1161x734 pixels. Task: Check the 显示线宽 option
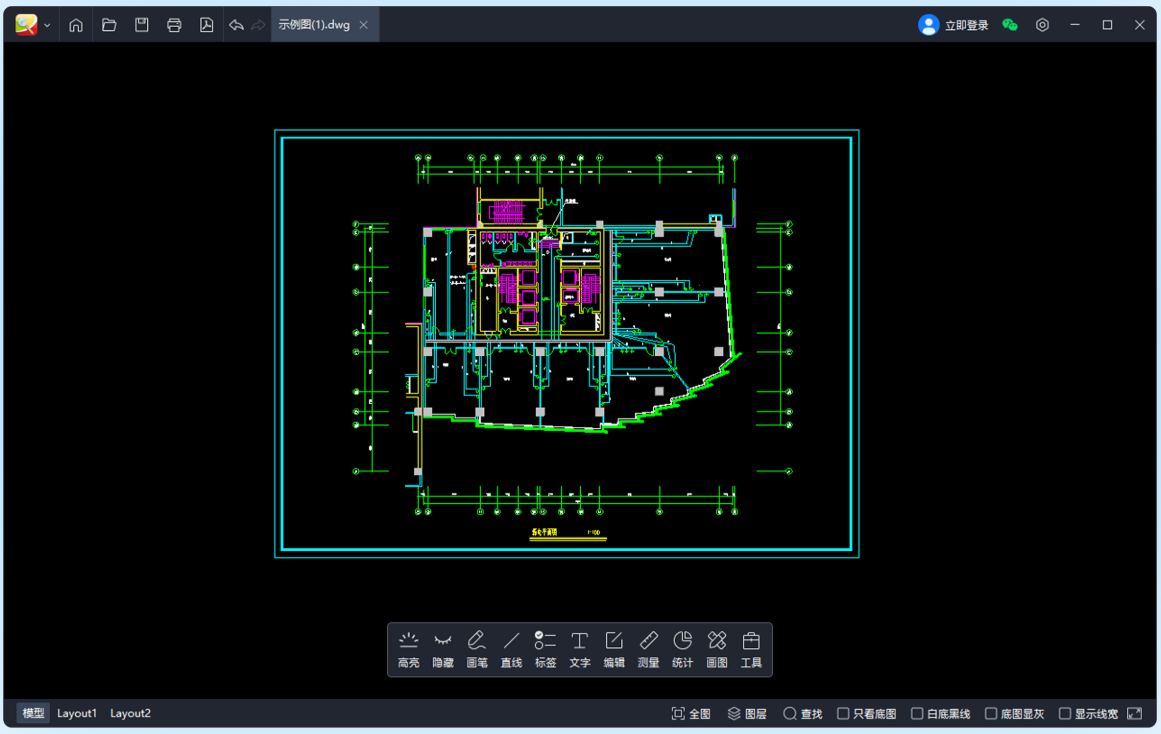(x=1065, y=713)
